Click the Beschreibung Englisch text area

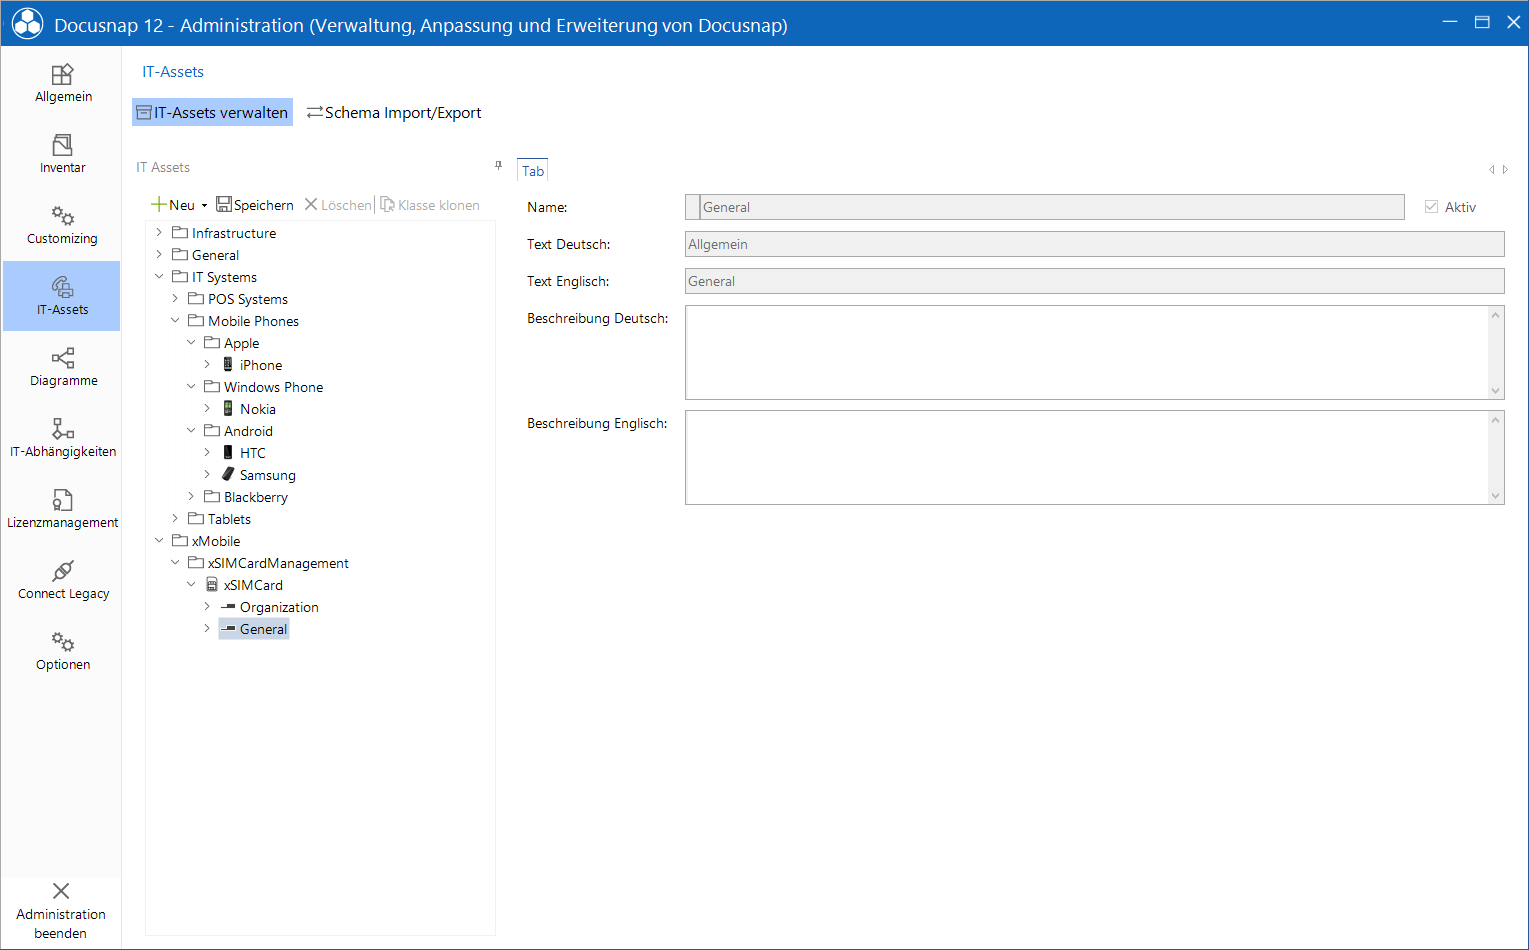[1095, 457]
